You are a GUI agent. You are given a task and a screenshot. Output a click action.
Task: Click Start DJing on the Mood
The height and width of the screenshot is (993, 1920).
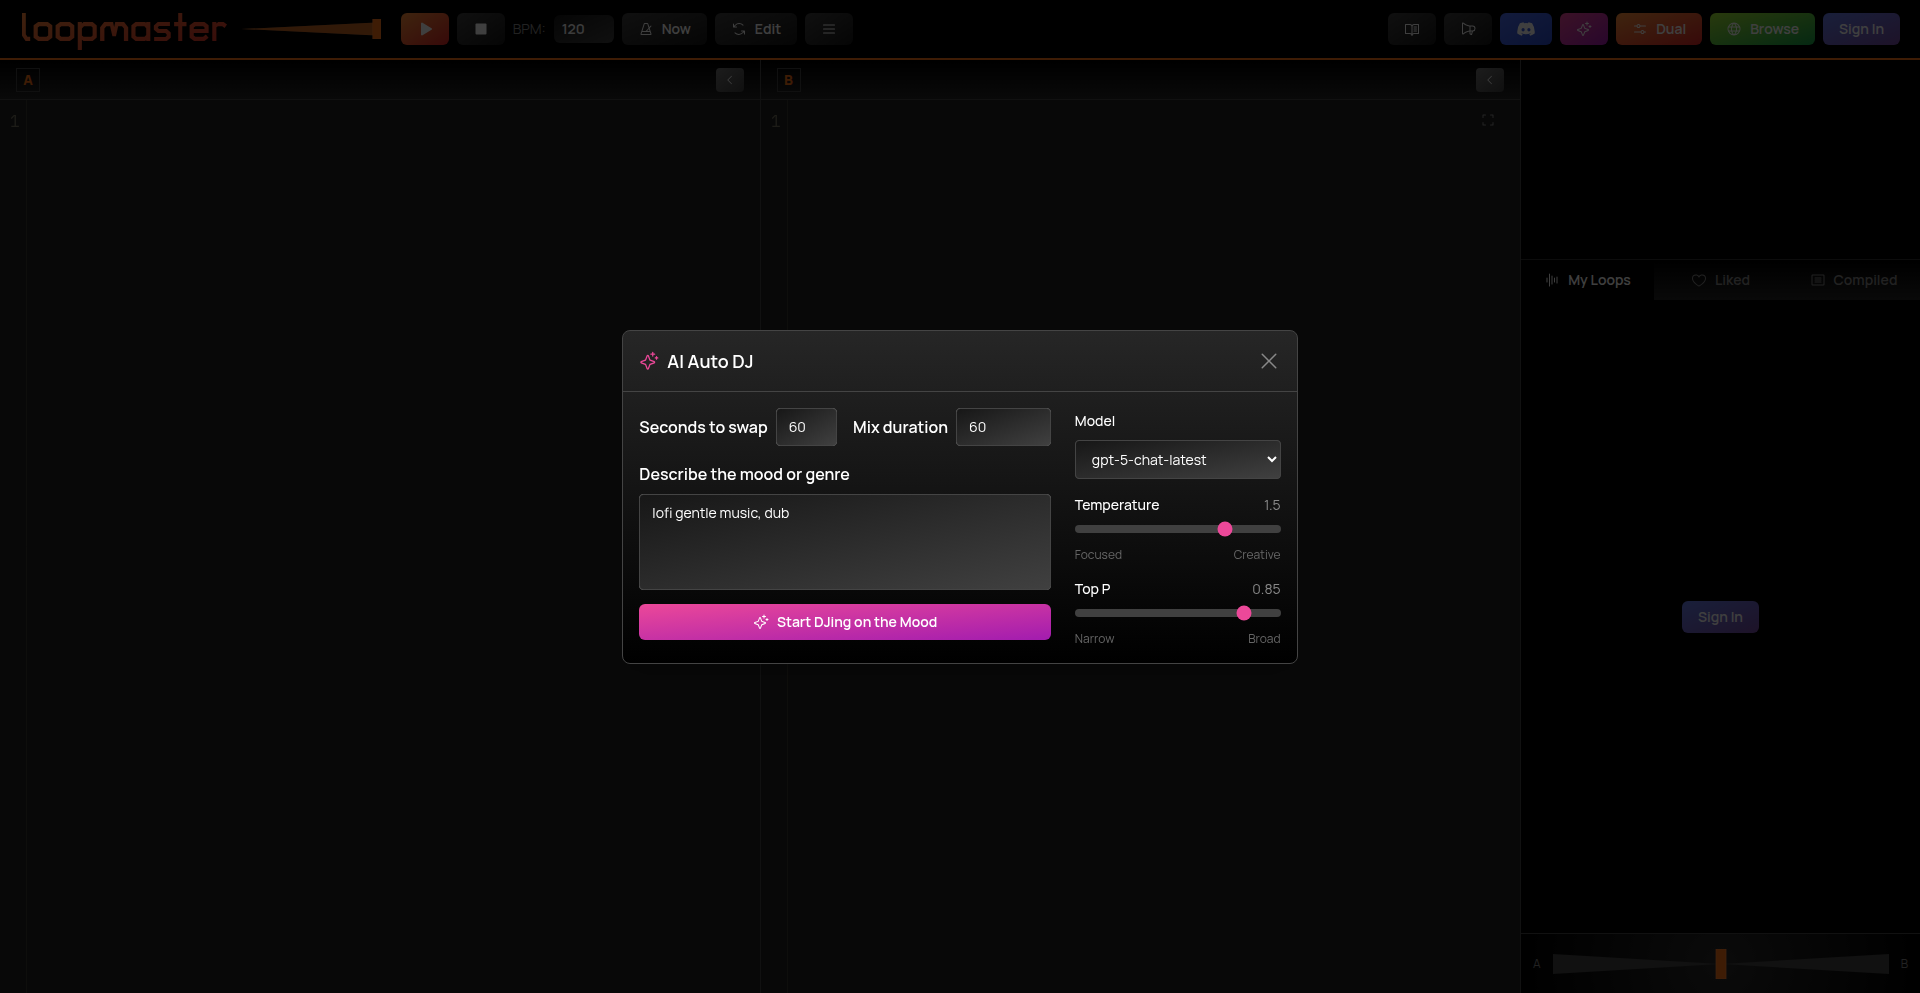click(844, 622)
